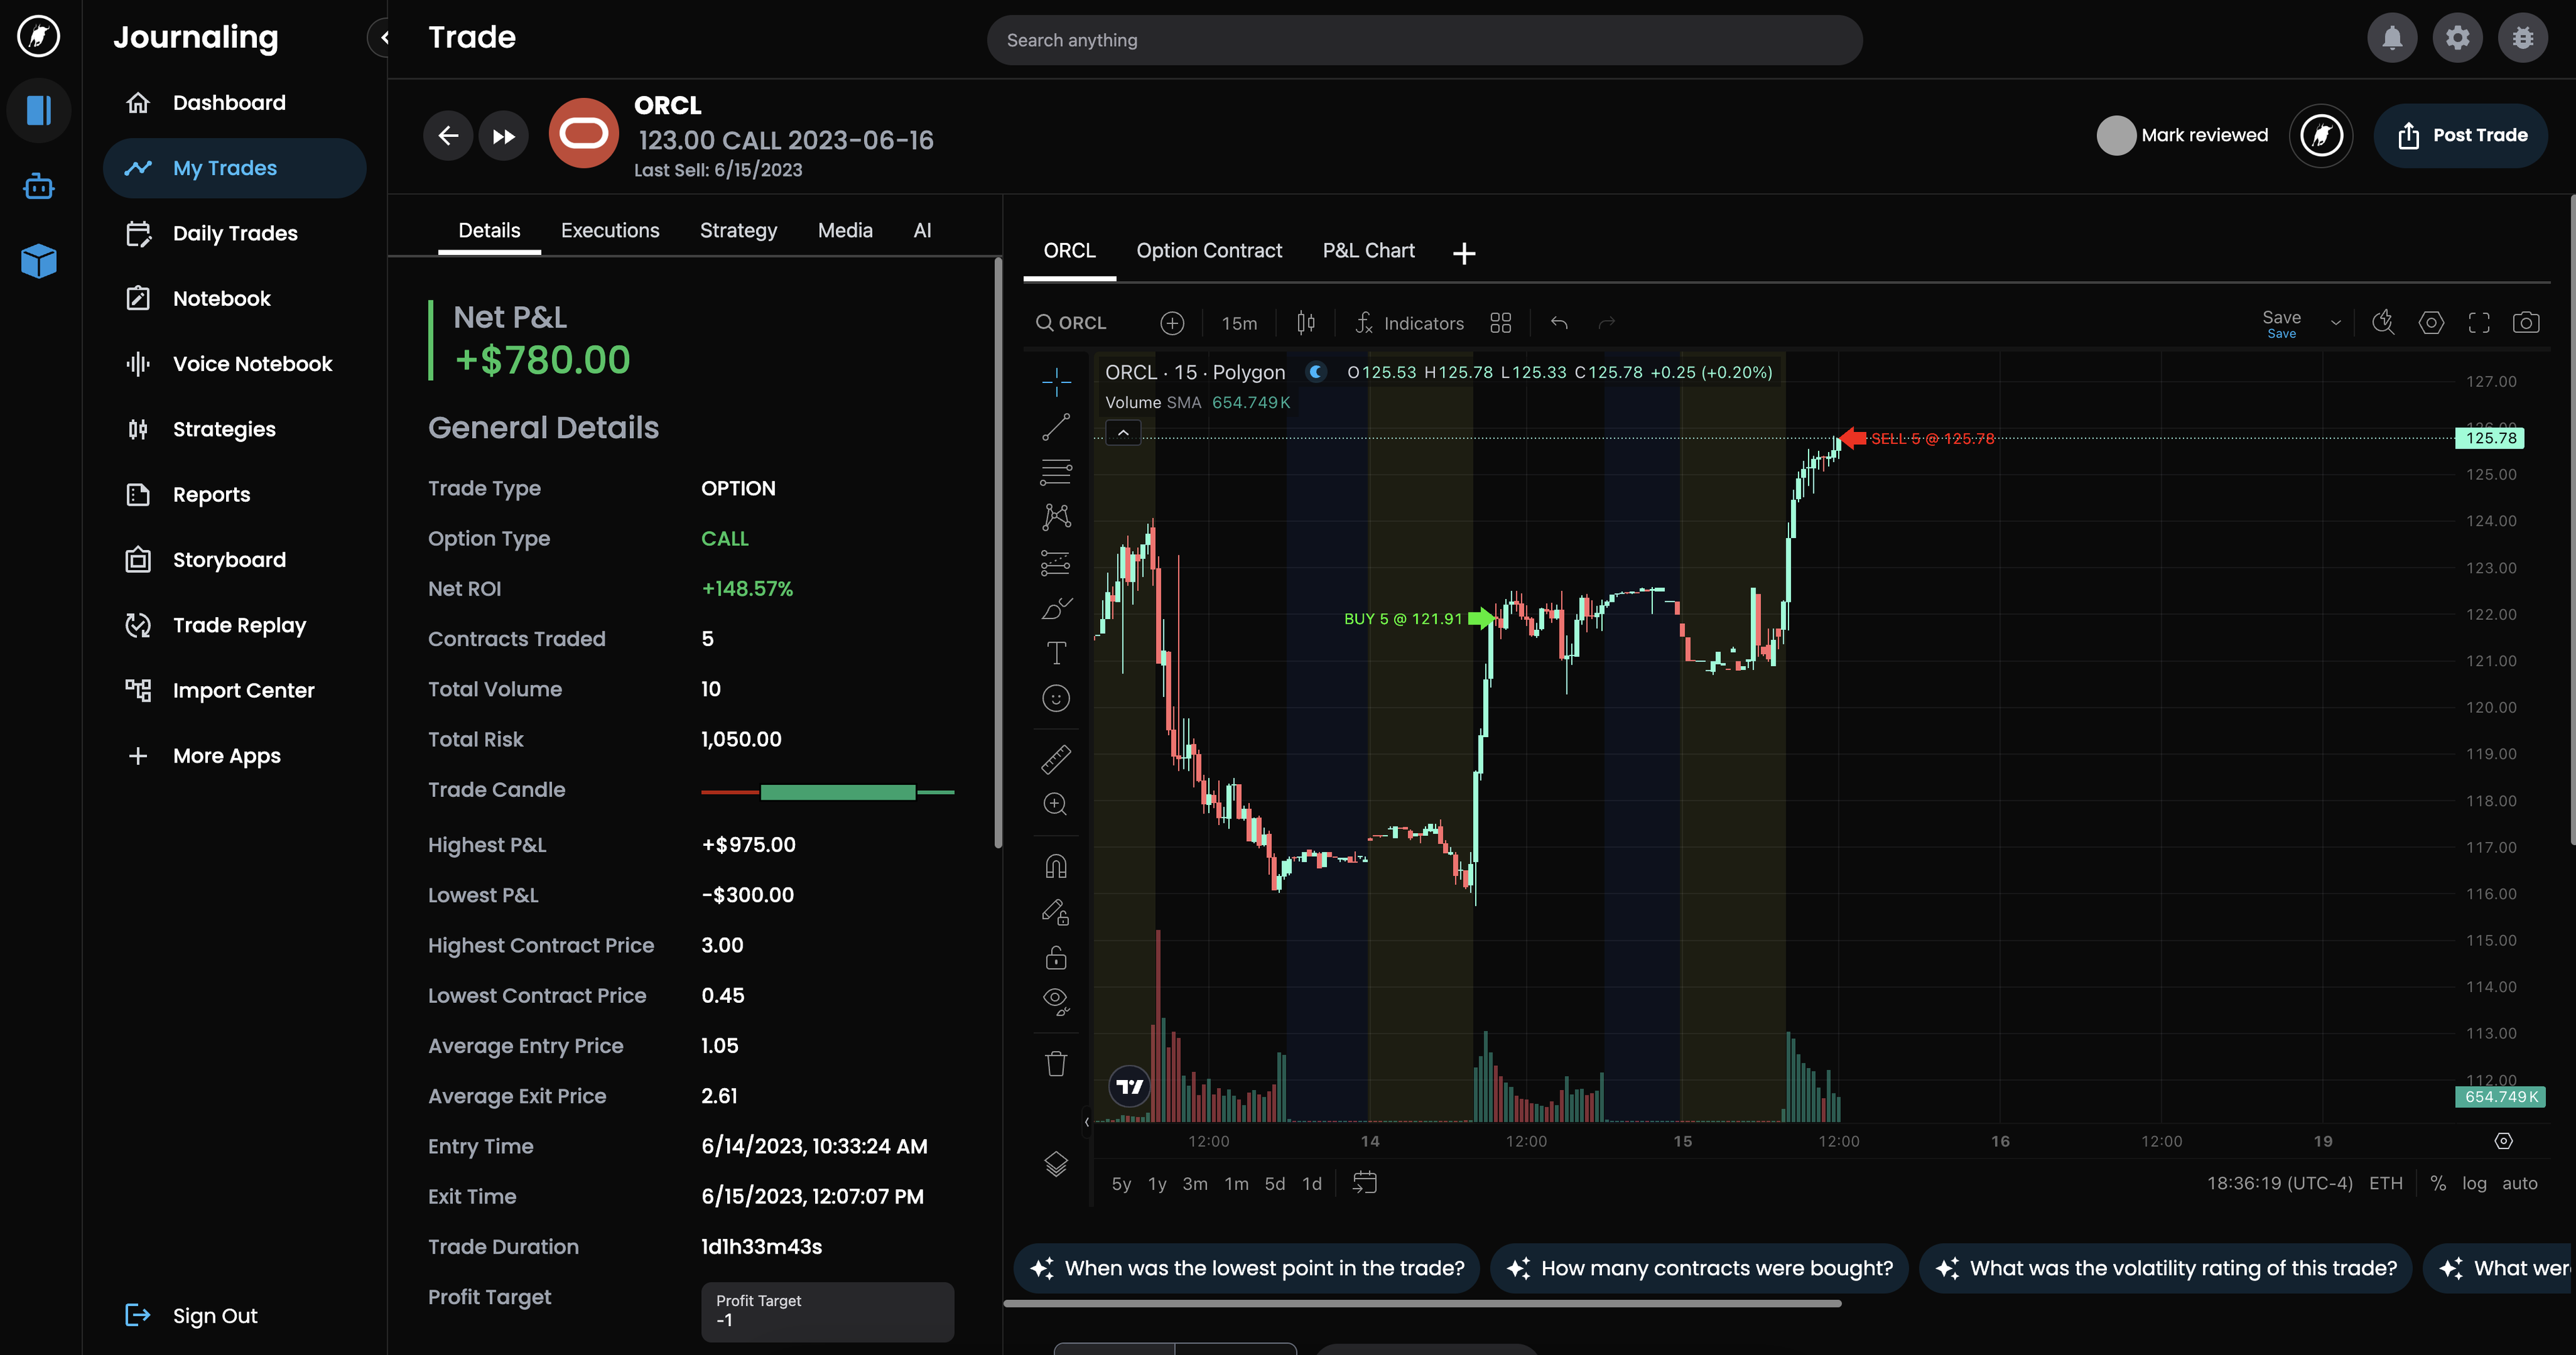Click the notifications bell icon
Screen dimensions: 2576x1355
coord(2392,39)
